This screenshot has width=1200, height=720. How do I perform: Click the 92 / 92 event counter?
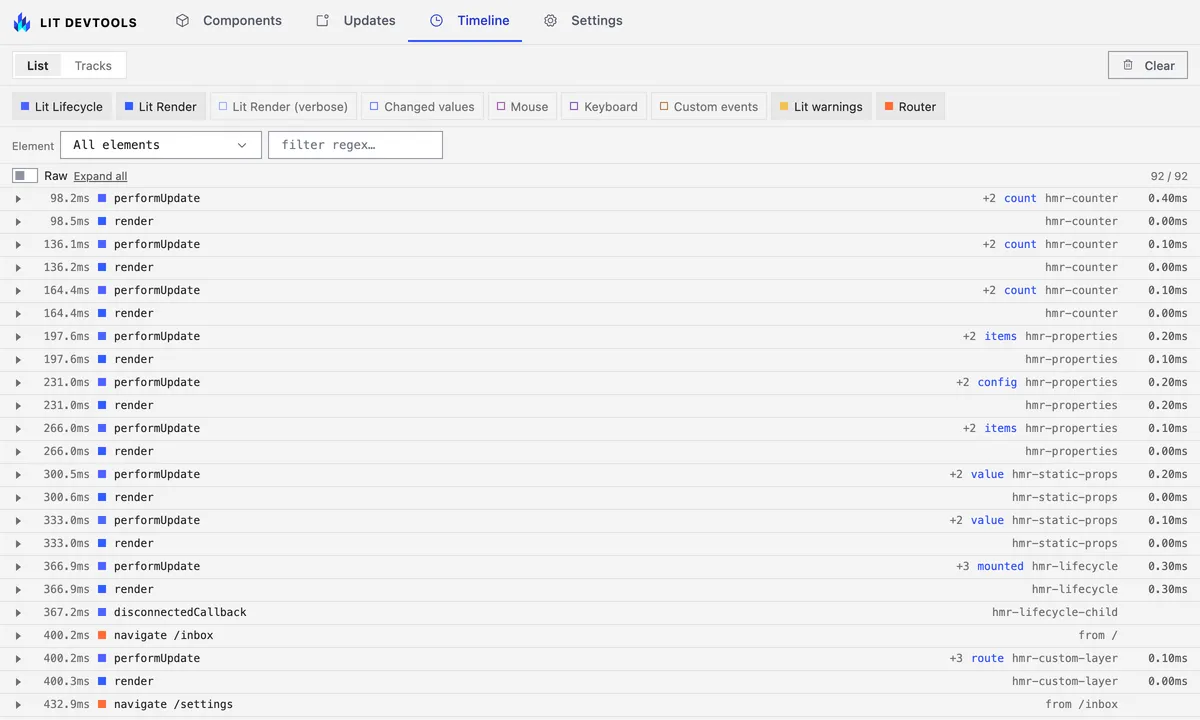(1169, 176)
